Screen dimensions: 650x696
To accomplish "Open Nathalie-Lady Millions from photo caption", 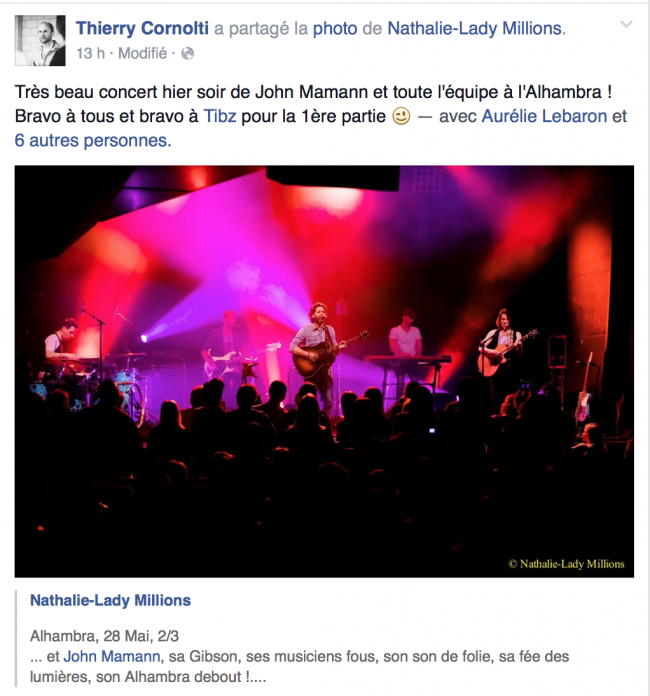I will [111, 600].
